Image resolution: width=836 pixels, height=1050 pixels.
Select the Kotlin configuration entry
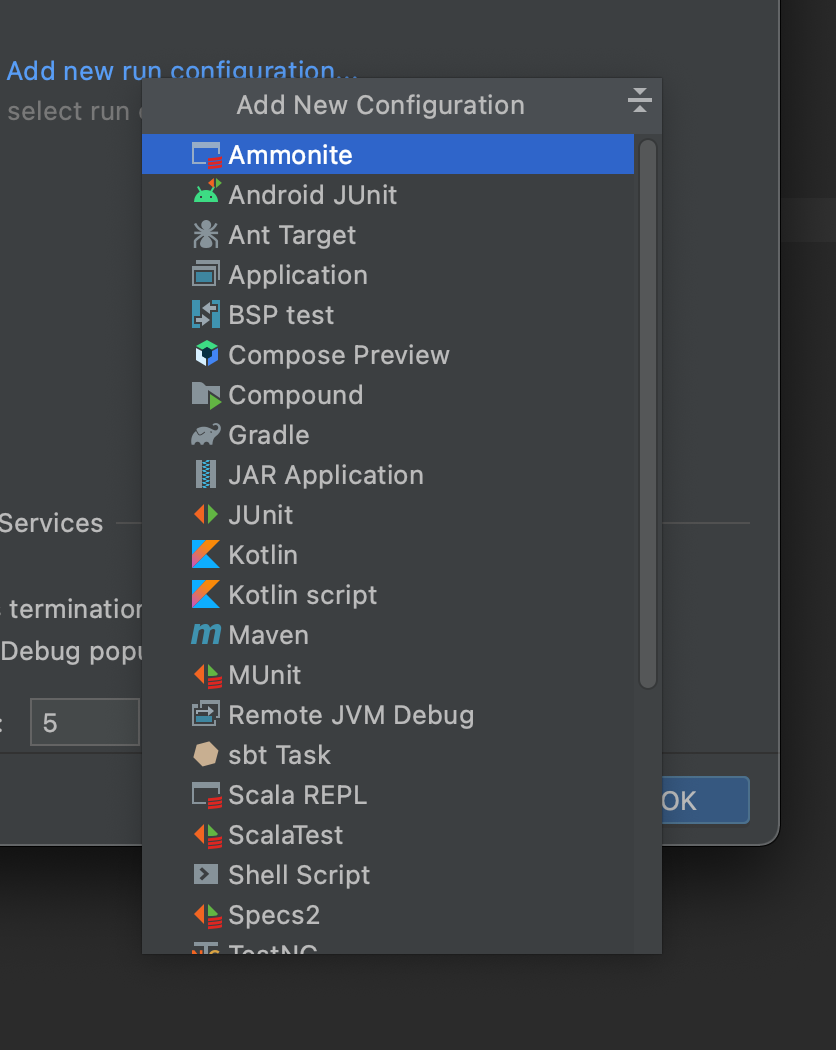(388, 555)
